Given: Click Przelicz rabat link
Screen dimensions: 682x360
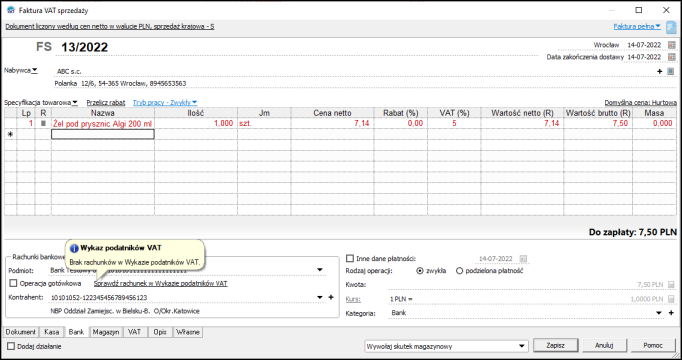Looking at the screenshot, I should pos(106,103).
